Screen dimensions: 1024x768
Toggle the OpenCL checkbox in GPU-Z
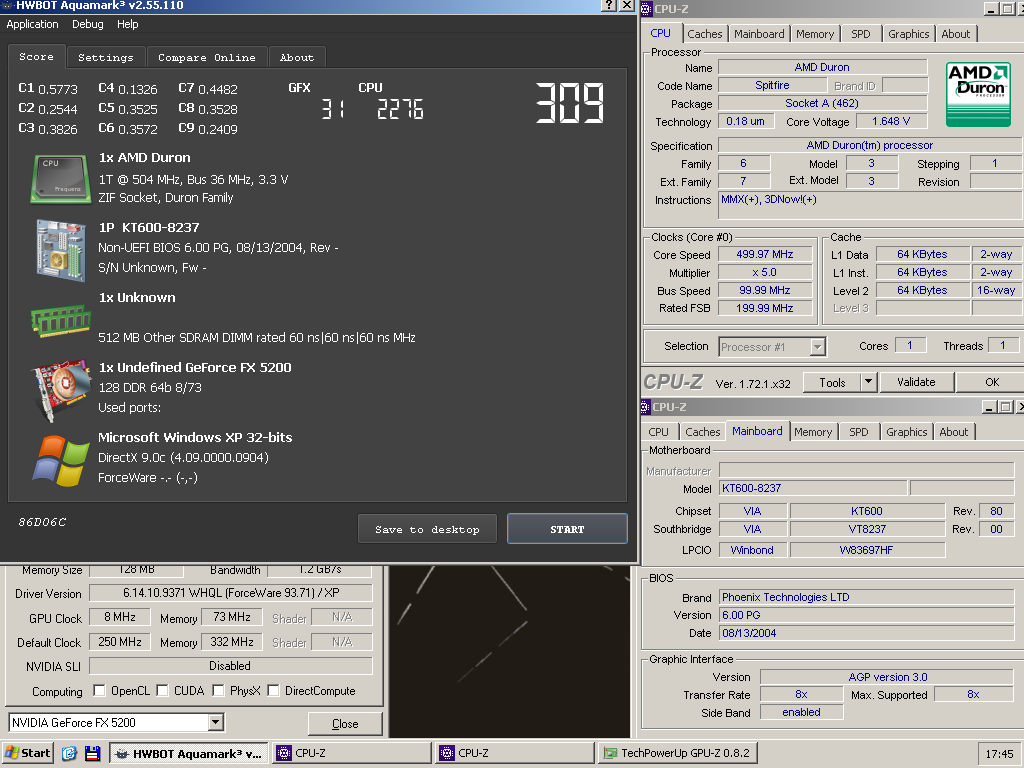99,690
